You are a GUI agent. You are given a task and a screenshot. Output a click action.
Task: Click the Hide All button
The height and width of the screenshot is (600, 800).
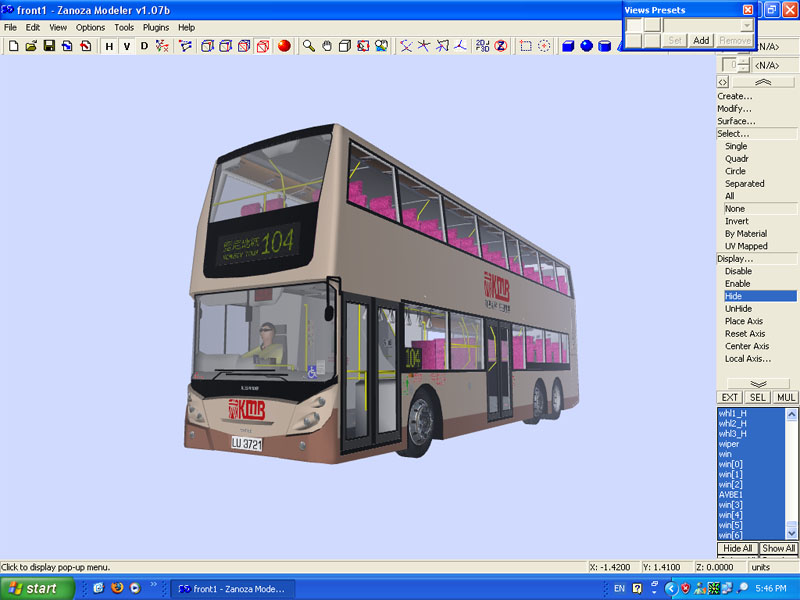click(738, 549)
